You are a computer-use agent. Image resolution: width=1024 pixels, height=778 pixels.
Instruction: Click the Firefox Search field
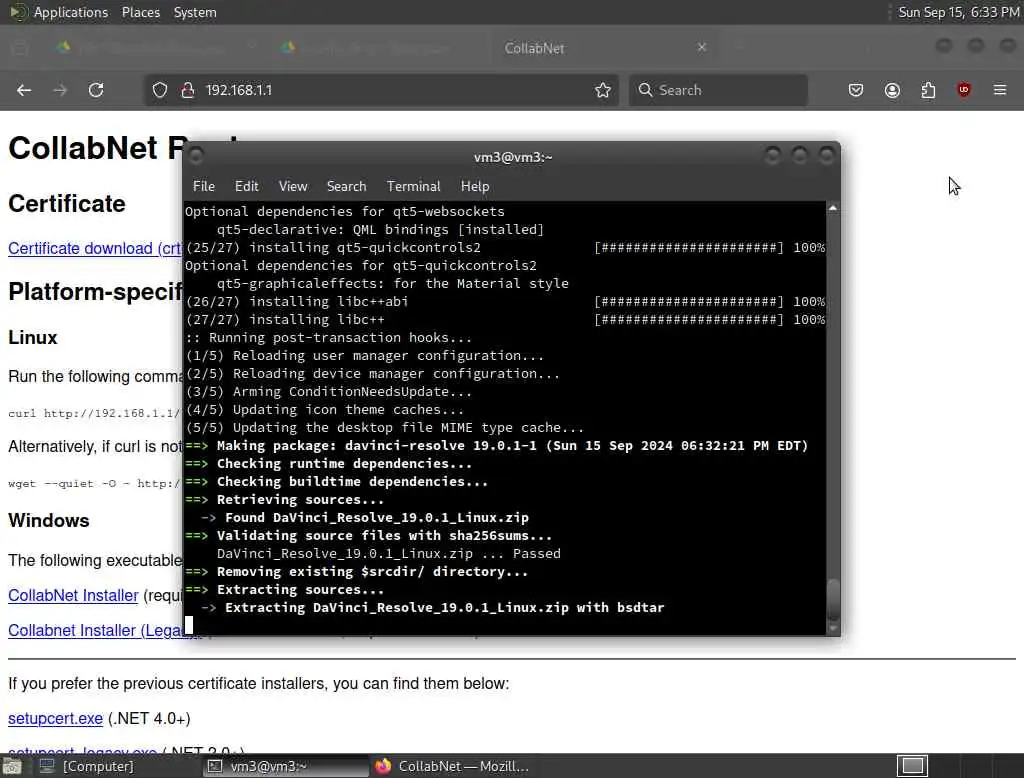(718, 90)
